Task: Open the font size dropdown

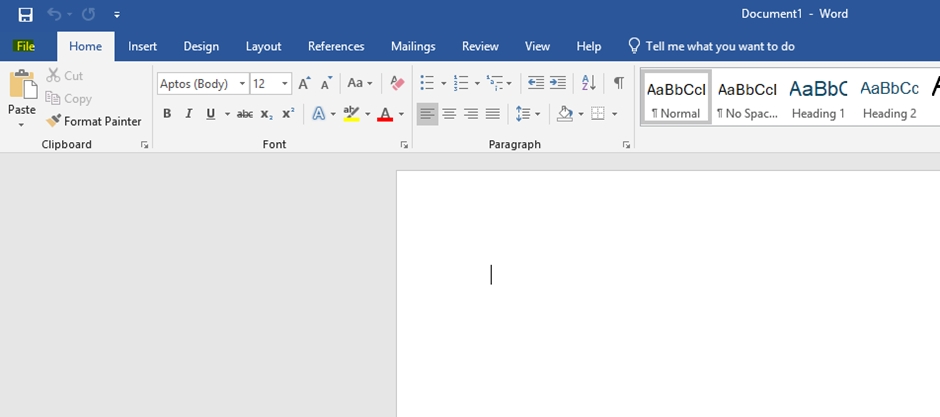Action: tap(286, 84)
